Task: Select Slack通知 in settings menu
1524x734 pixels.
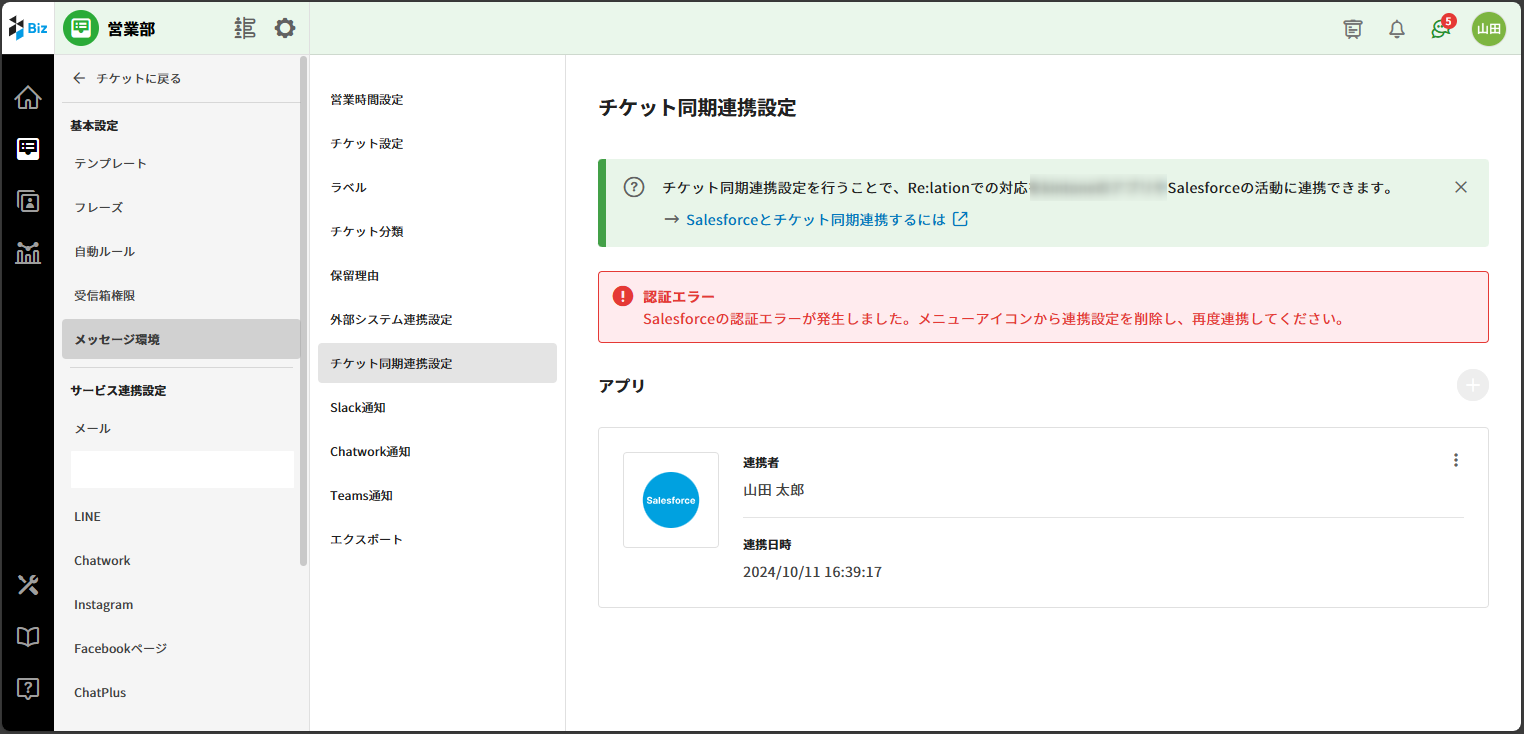Action: pyautogui.click(x=358, y=408)
